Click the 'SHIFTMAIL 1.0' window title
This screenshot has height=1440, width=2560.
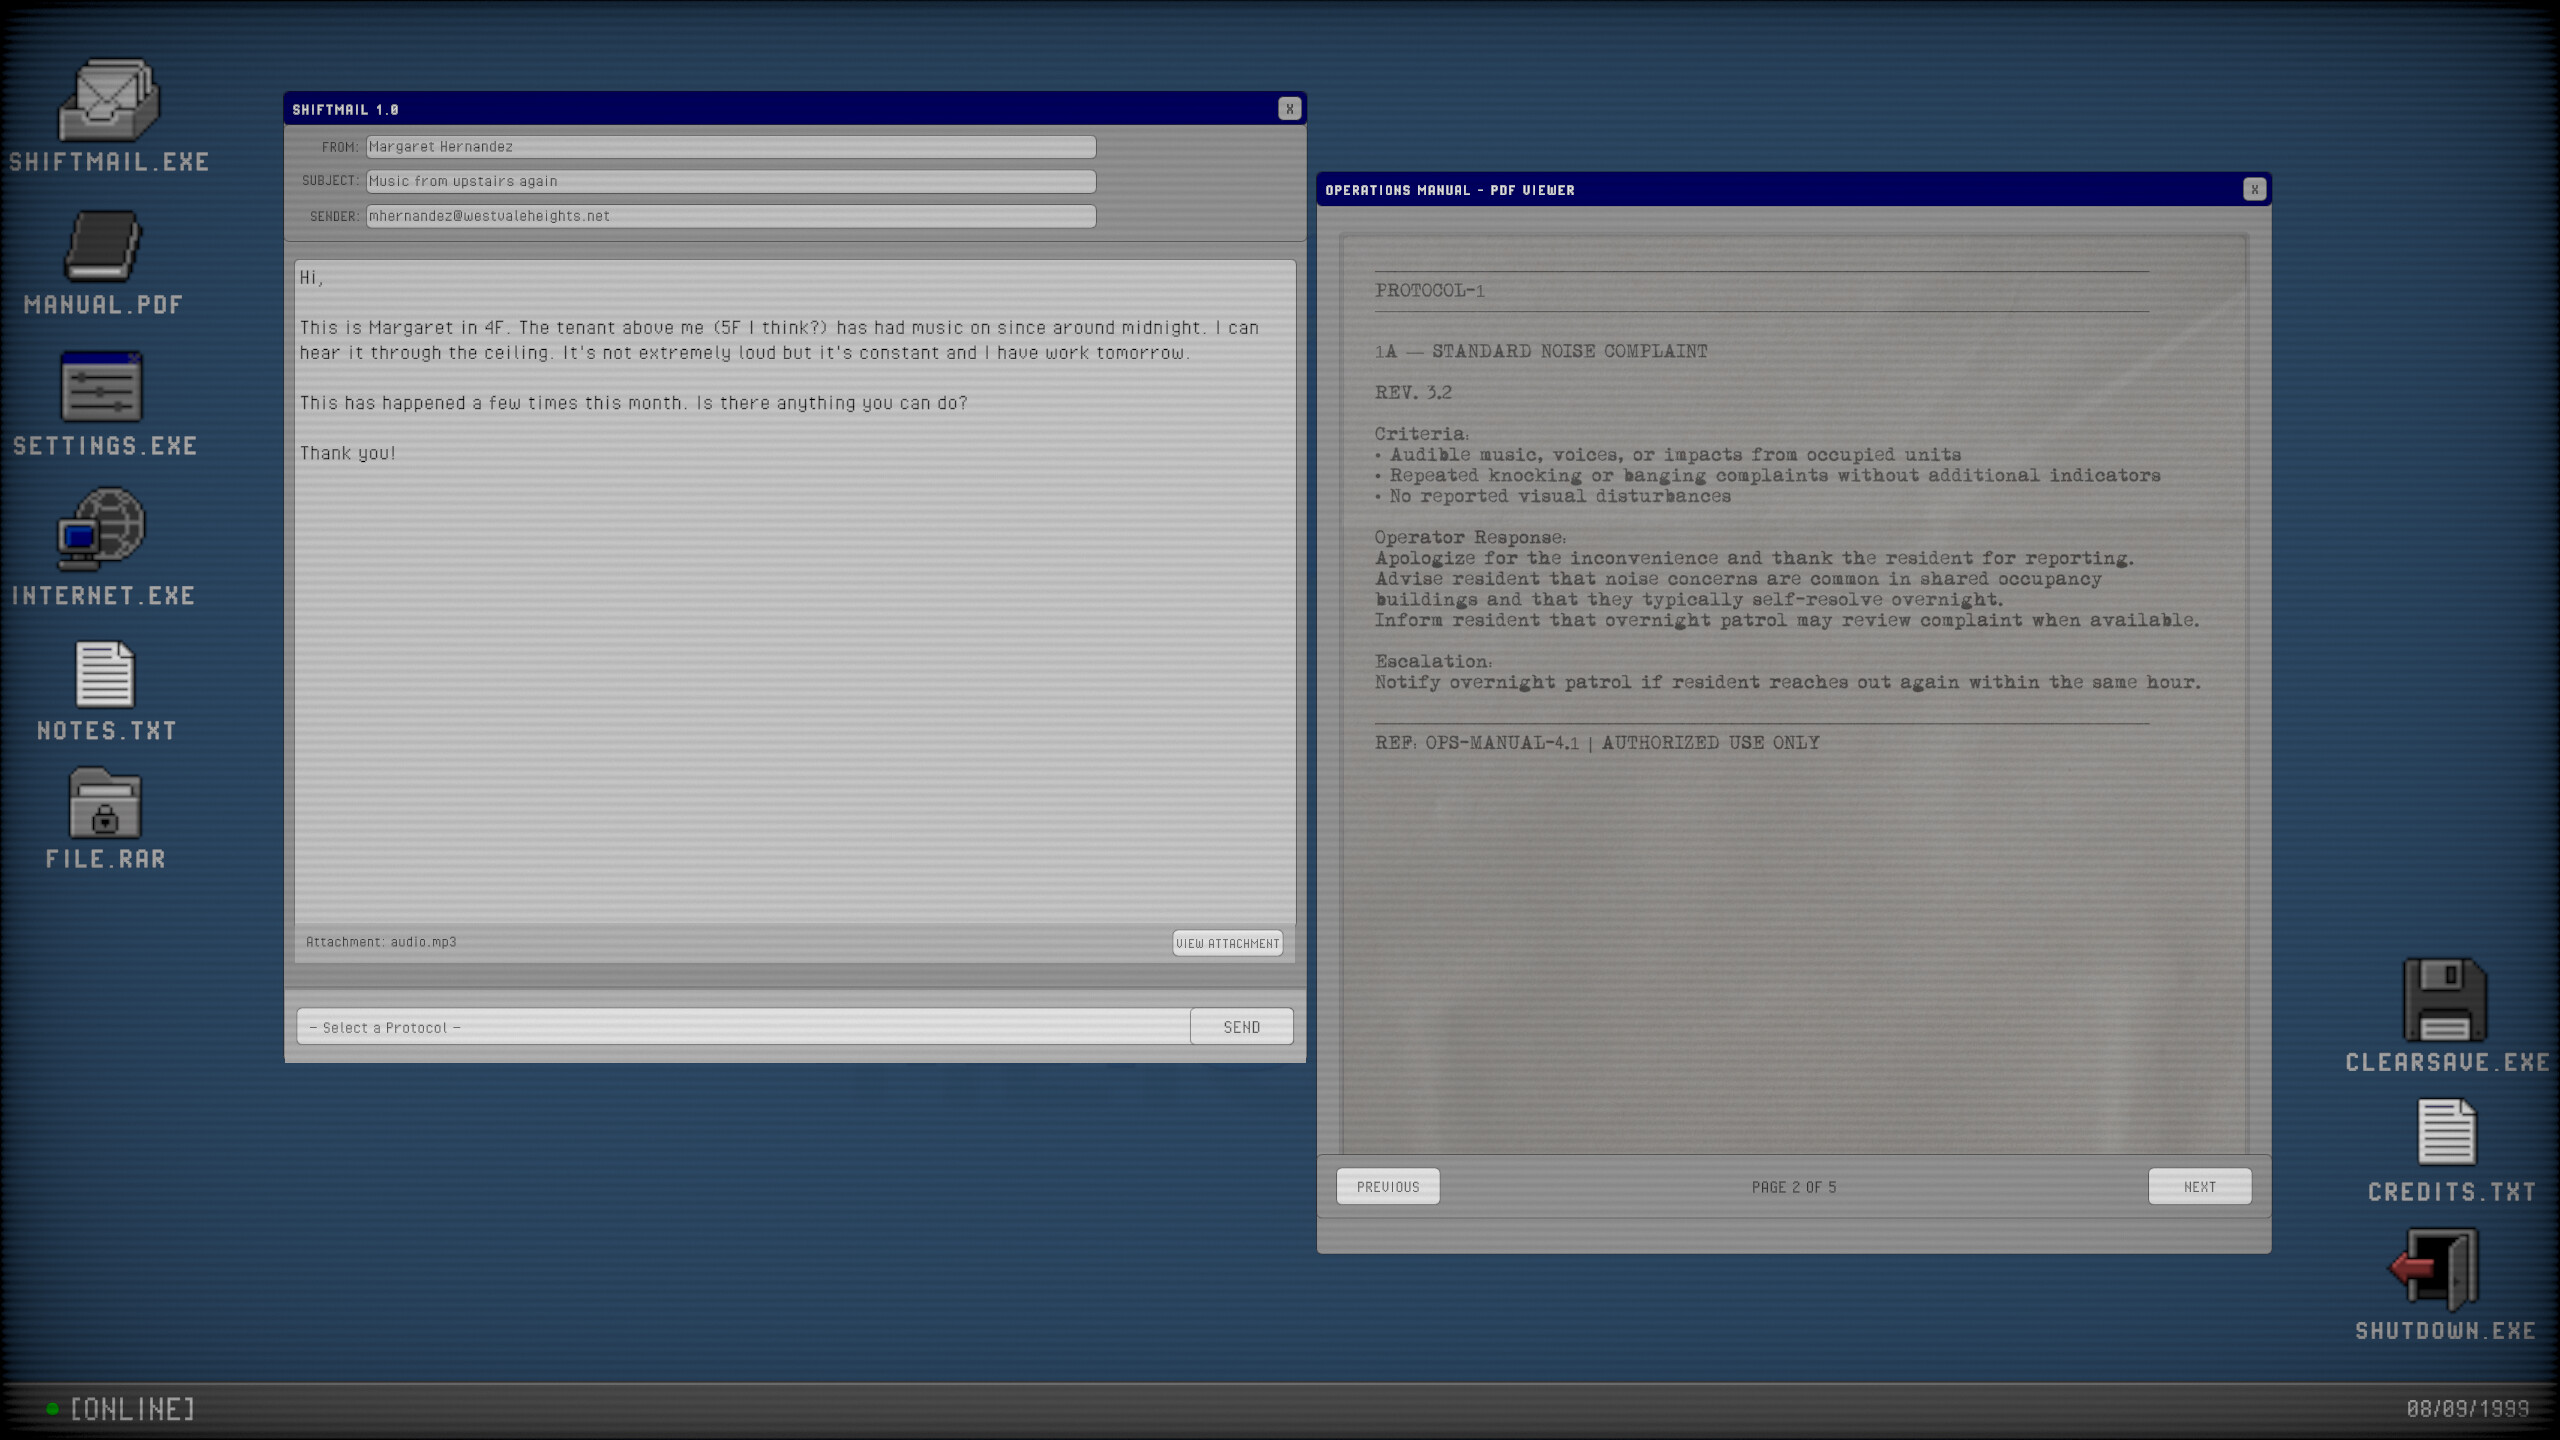pos(345,110)
